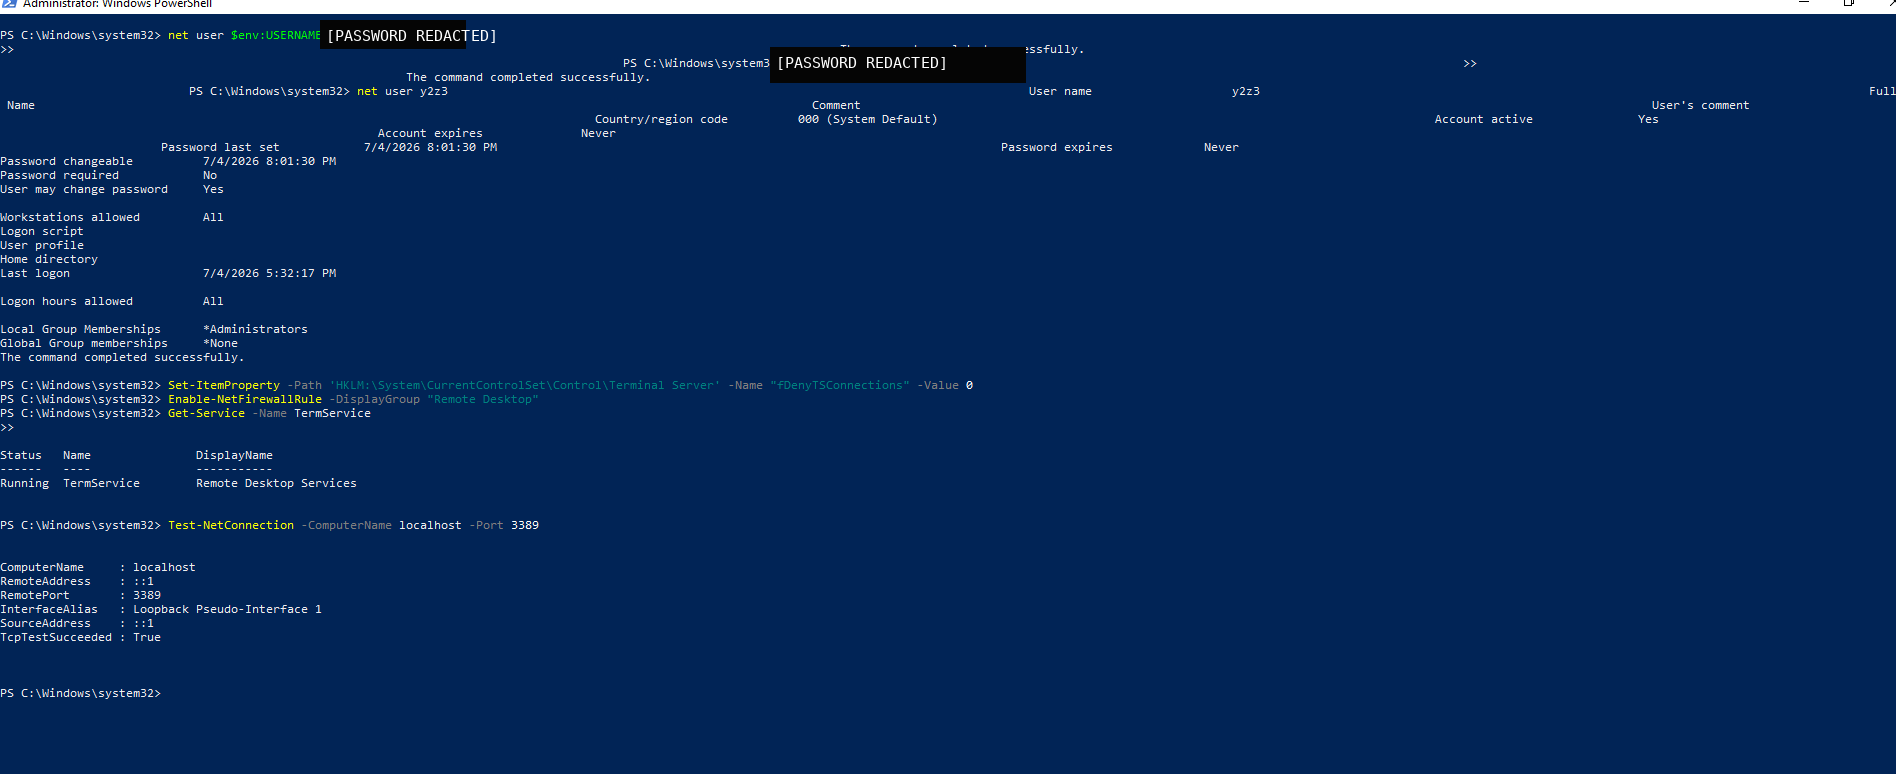Image resolution: width=1896 pixels, height=774 pixels.
Task: Click the "User's comment" label
Action: coord(1700,105)
